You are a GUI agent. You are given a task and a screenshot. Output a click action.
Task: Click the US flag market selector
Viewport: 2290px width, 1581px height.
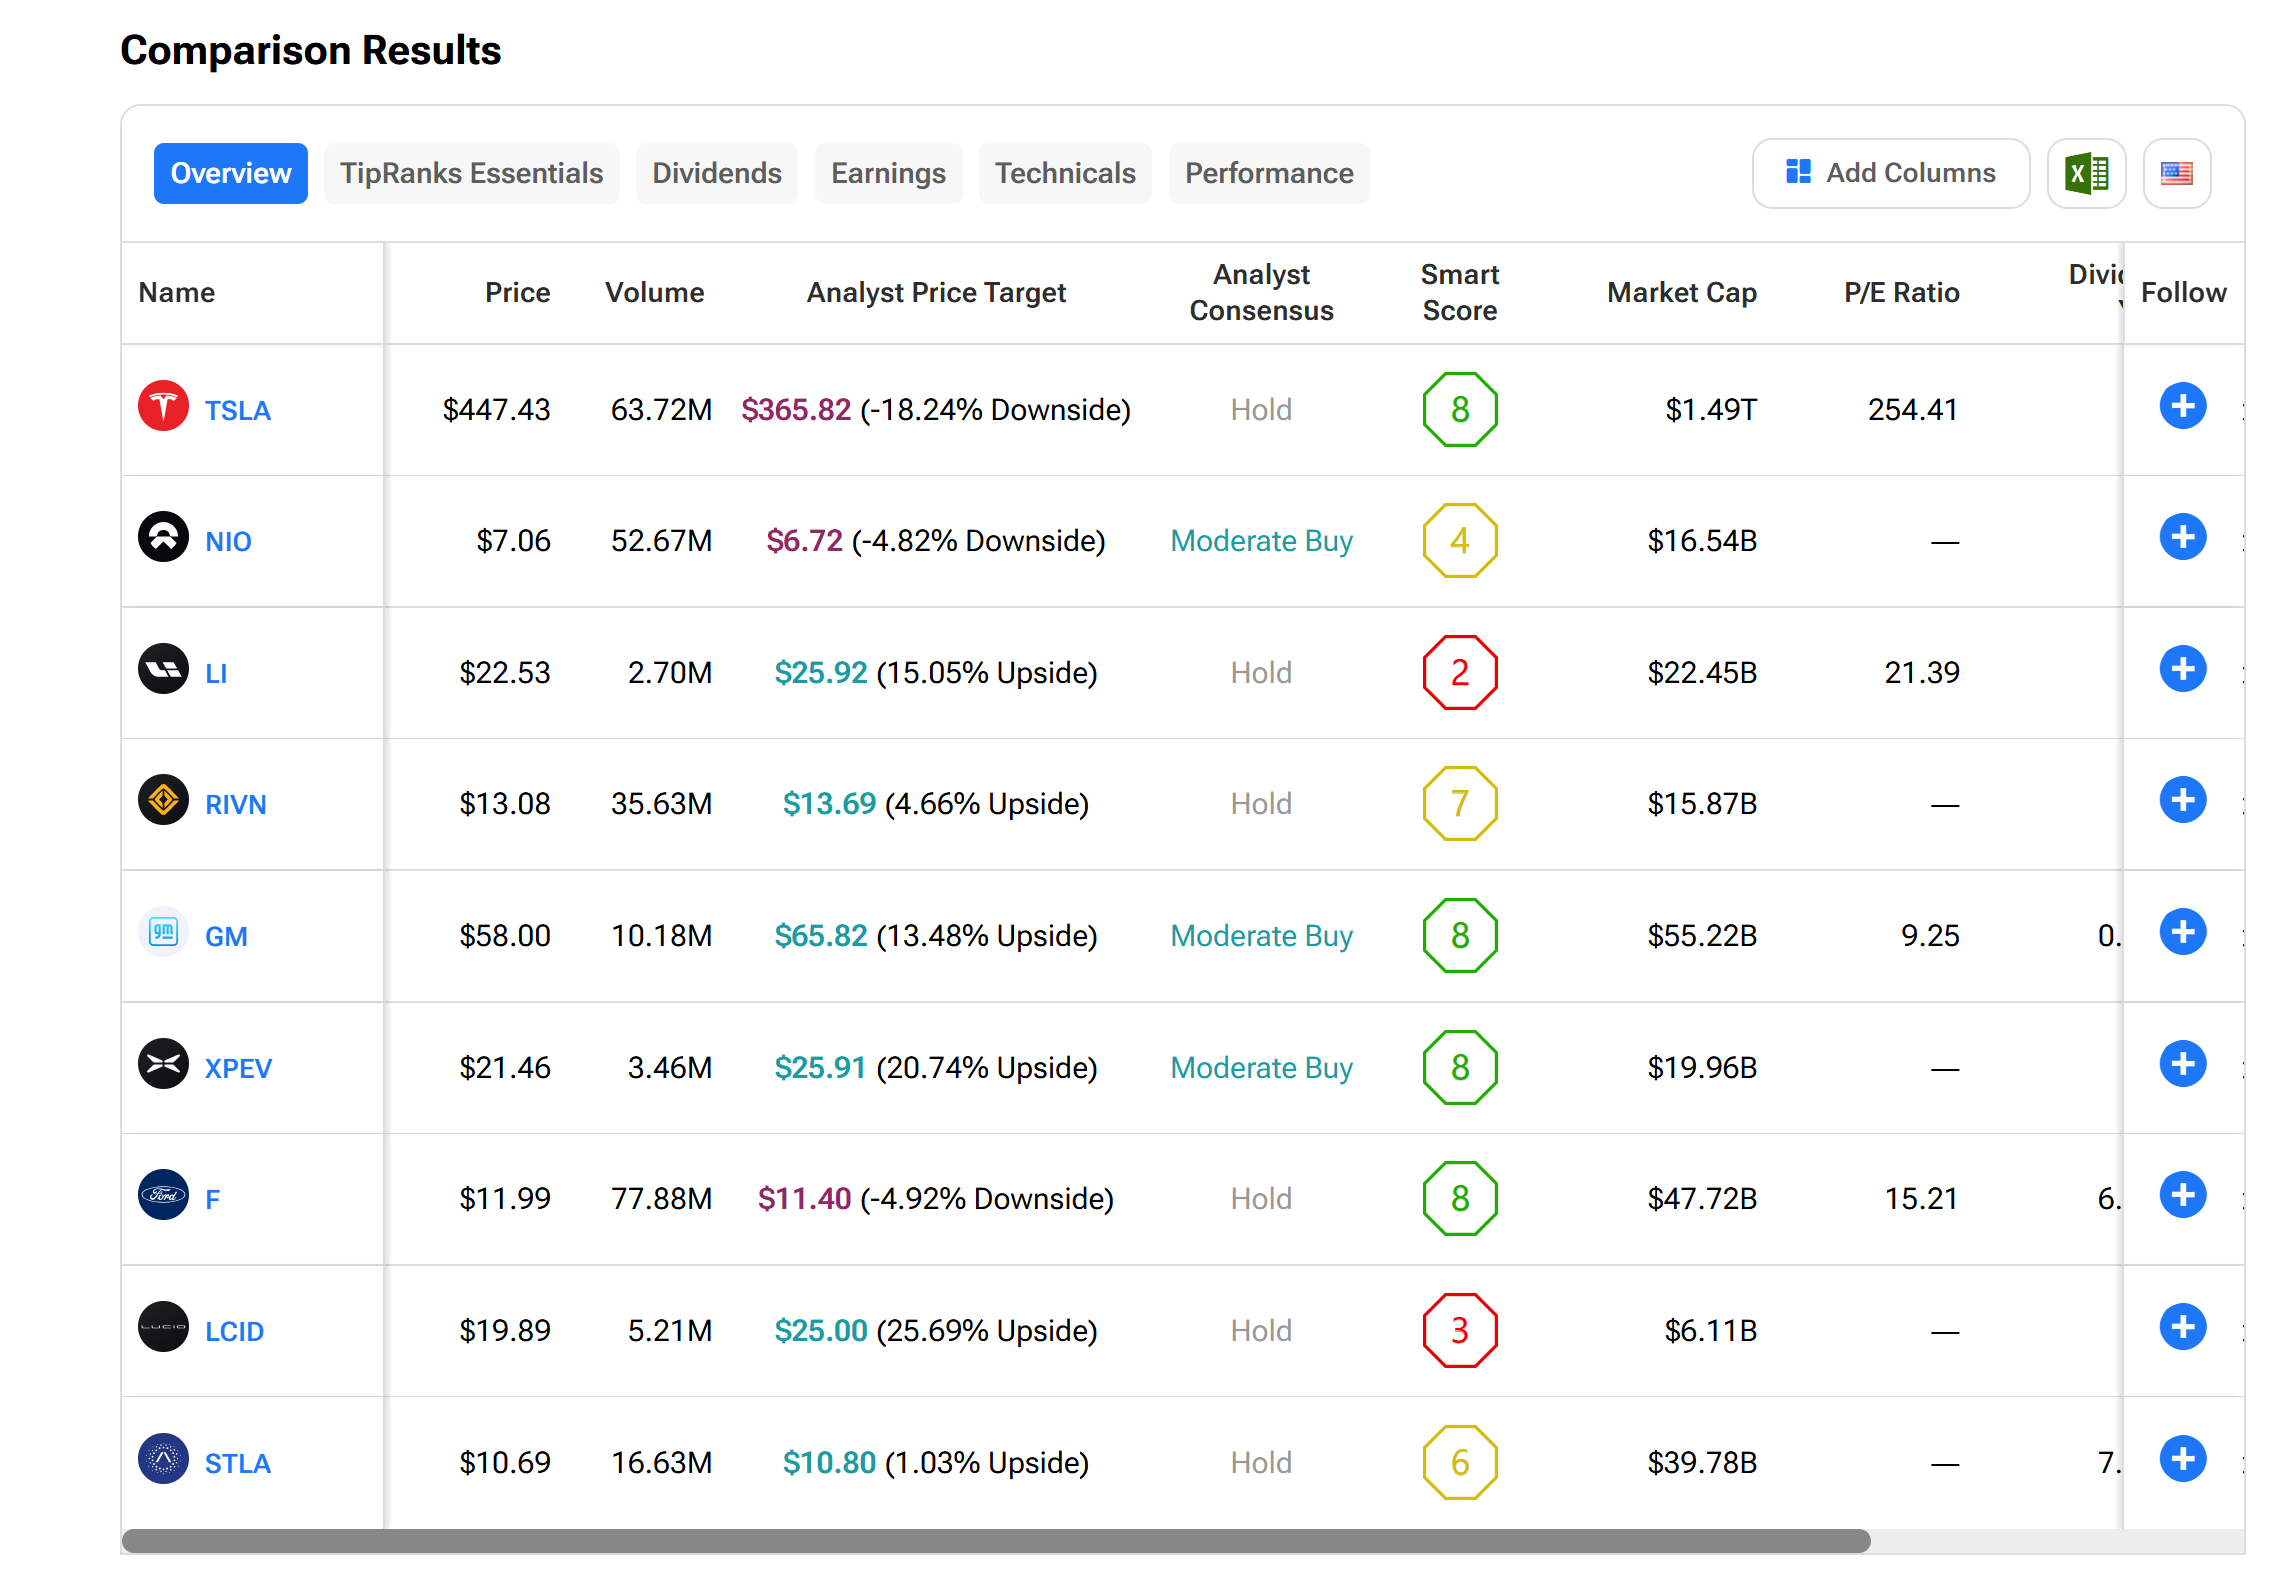click(x=2176, y=174)
